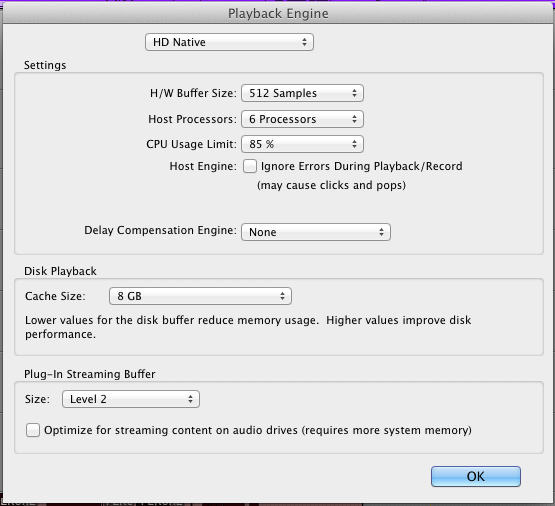Screen dimensions: 555x506
Task: Click the 'Lower values for the disk buffer' description
Action: point(248,327)
